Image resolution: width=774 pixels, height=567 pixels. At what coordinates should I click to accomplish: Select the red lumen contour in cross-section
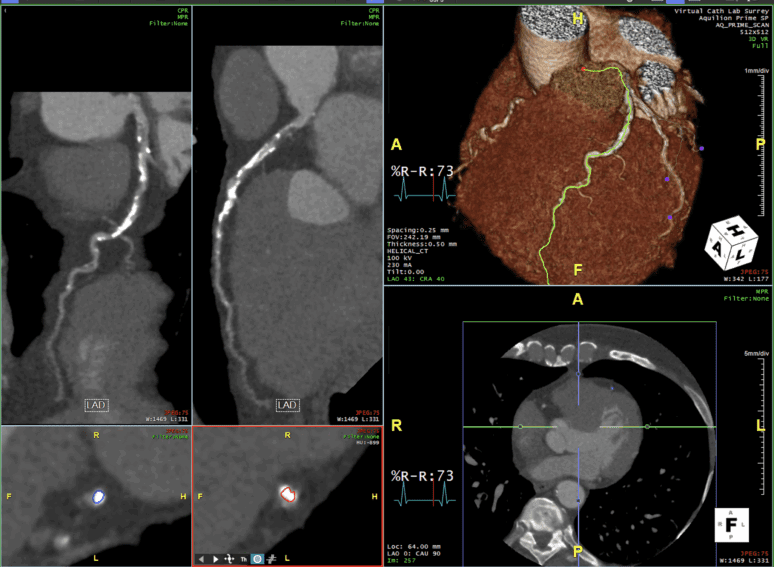287,493
